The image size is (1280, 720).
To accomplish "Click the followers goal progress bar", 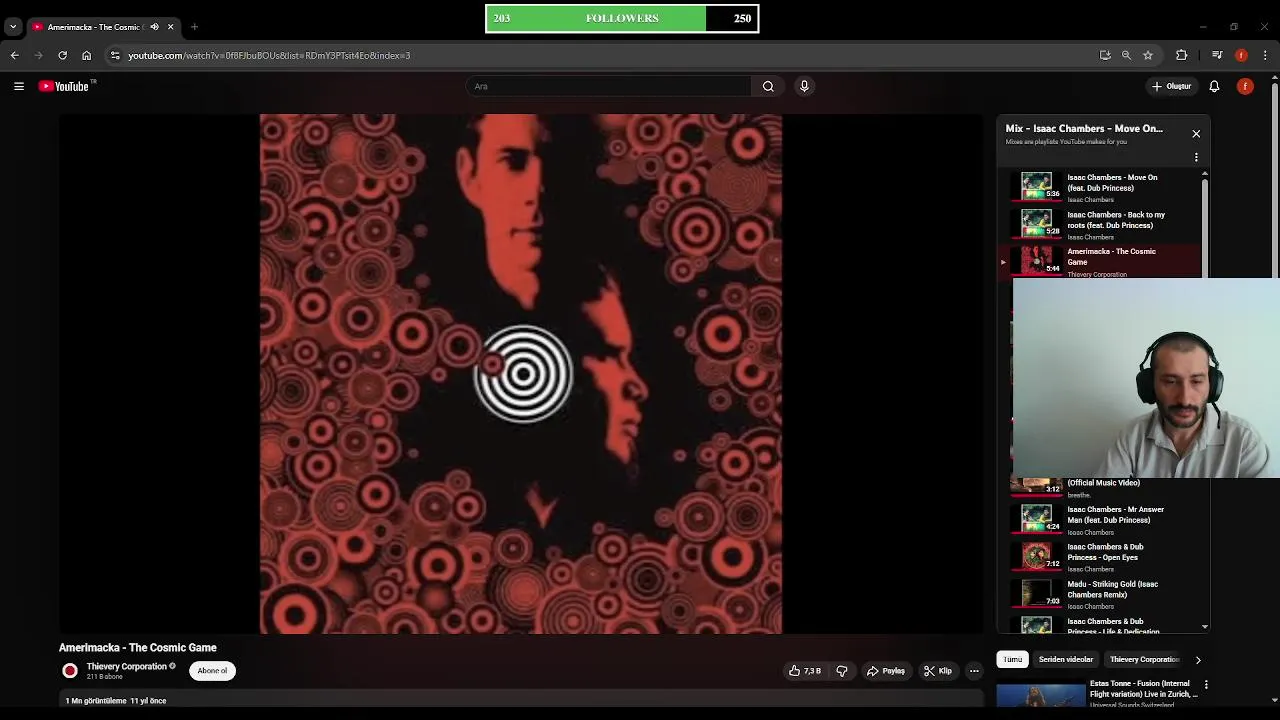I will tap(622, 18).
